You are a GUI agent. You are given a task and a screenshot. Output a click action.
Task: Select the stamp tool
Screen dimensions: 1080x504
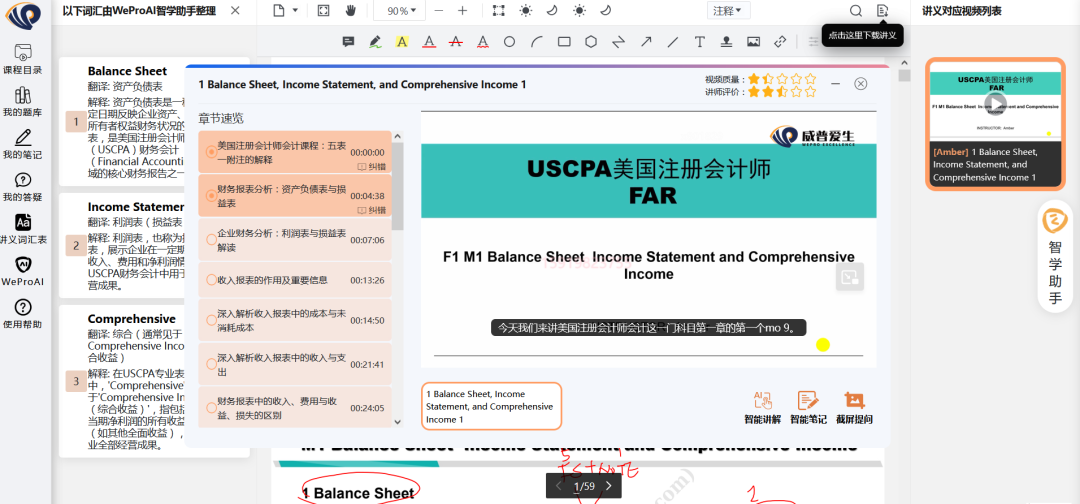coord(726,42)
